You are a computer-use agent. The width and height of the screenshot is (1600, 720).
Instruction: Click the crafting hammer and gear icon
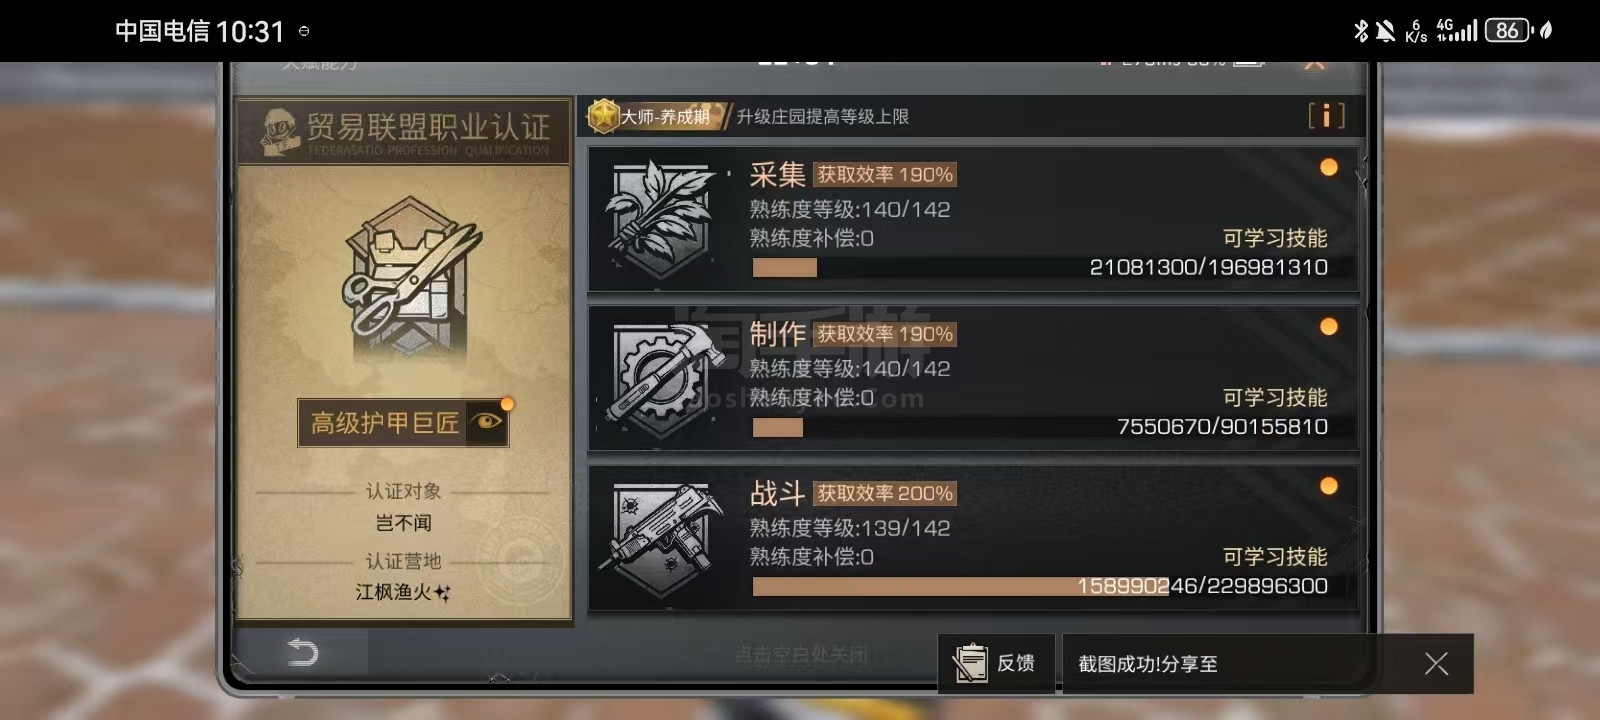tap(661, 379)
